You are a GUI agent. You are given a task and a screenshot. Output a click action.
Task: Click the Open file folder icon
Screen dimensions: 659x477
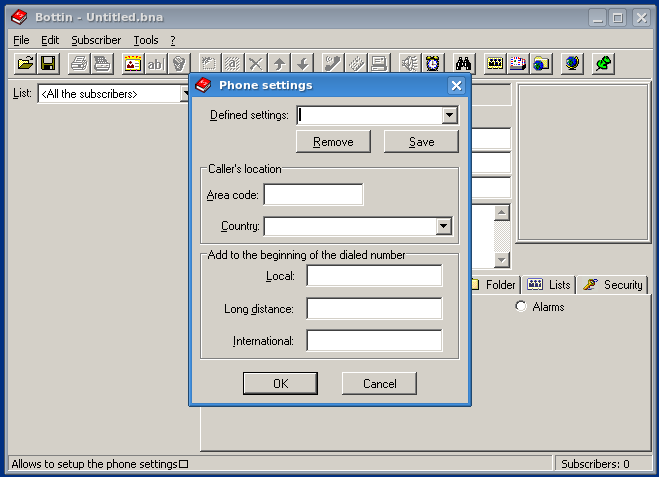tap(25, 64)
